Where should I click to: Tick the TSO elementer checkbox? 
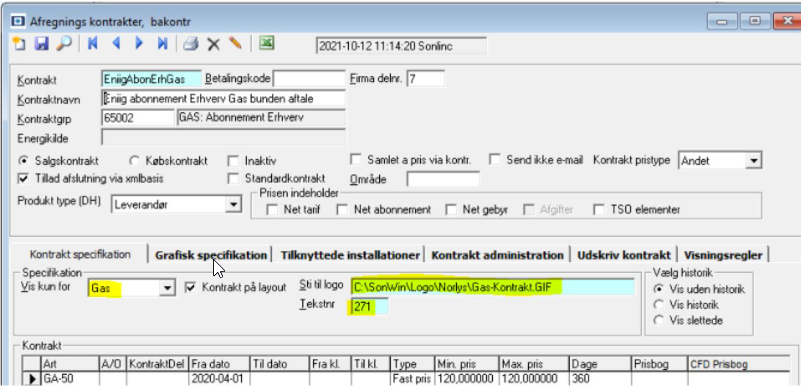(599, 210)
